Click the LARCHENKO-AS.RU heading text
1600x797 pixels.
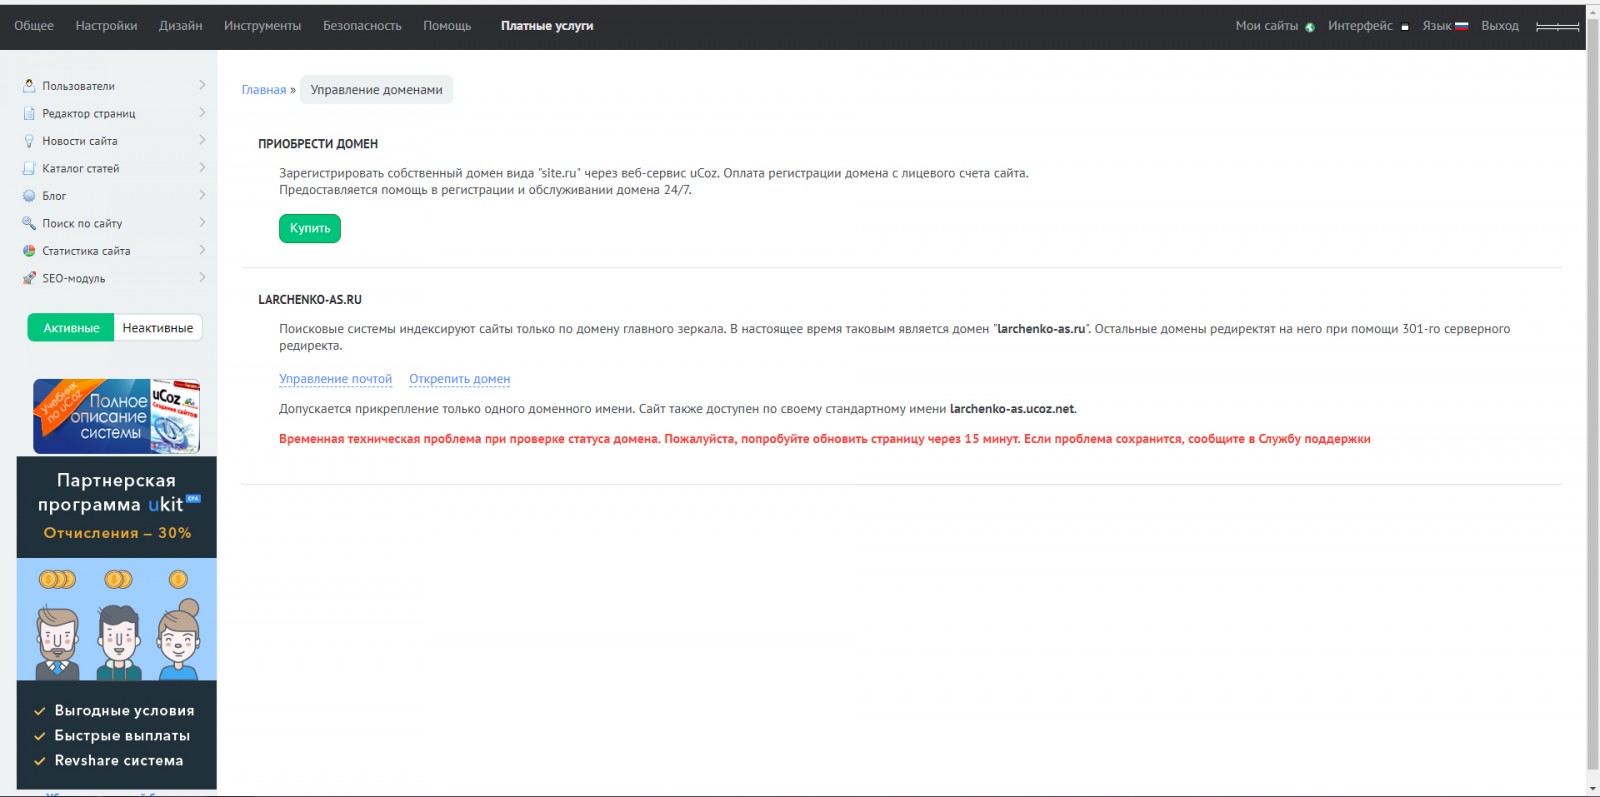coord(310,300)
